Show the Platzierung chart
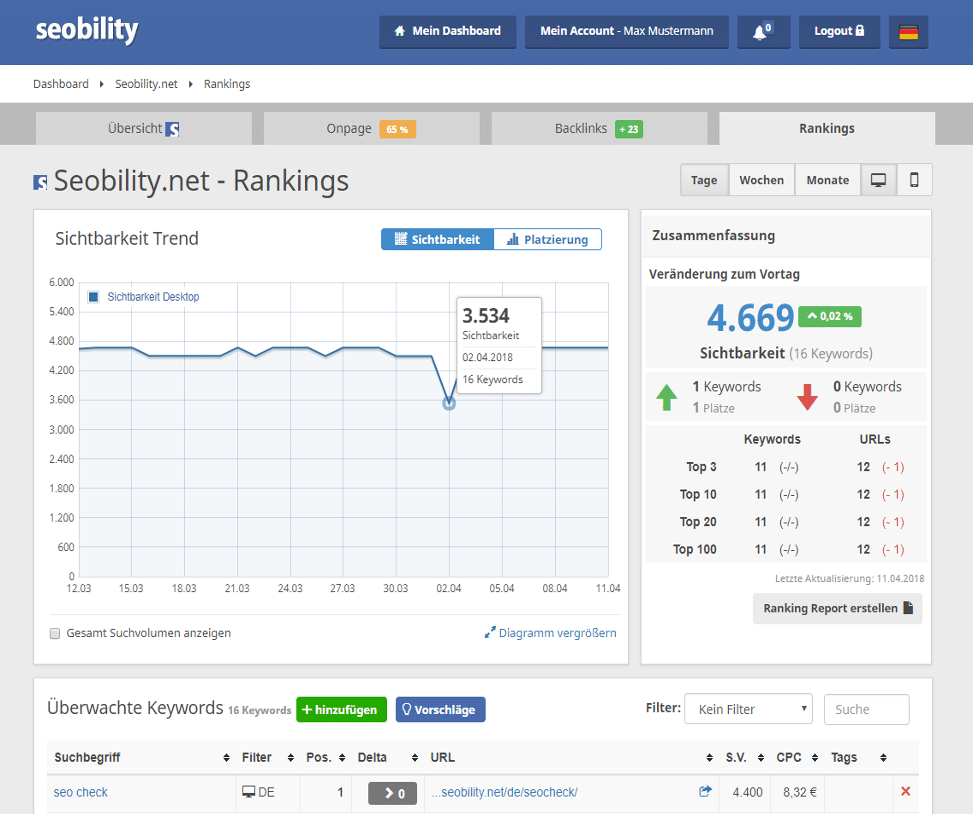This screenshot has height=814, width=973. tap(547, 239)
